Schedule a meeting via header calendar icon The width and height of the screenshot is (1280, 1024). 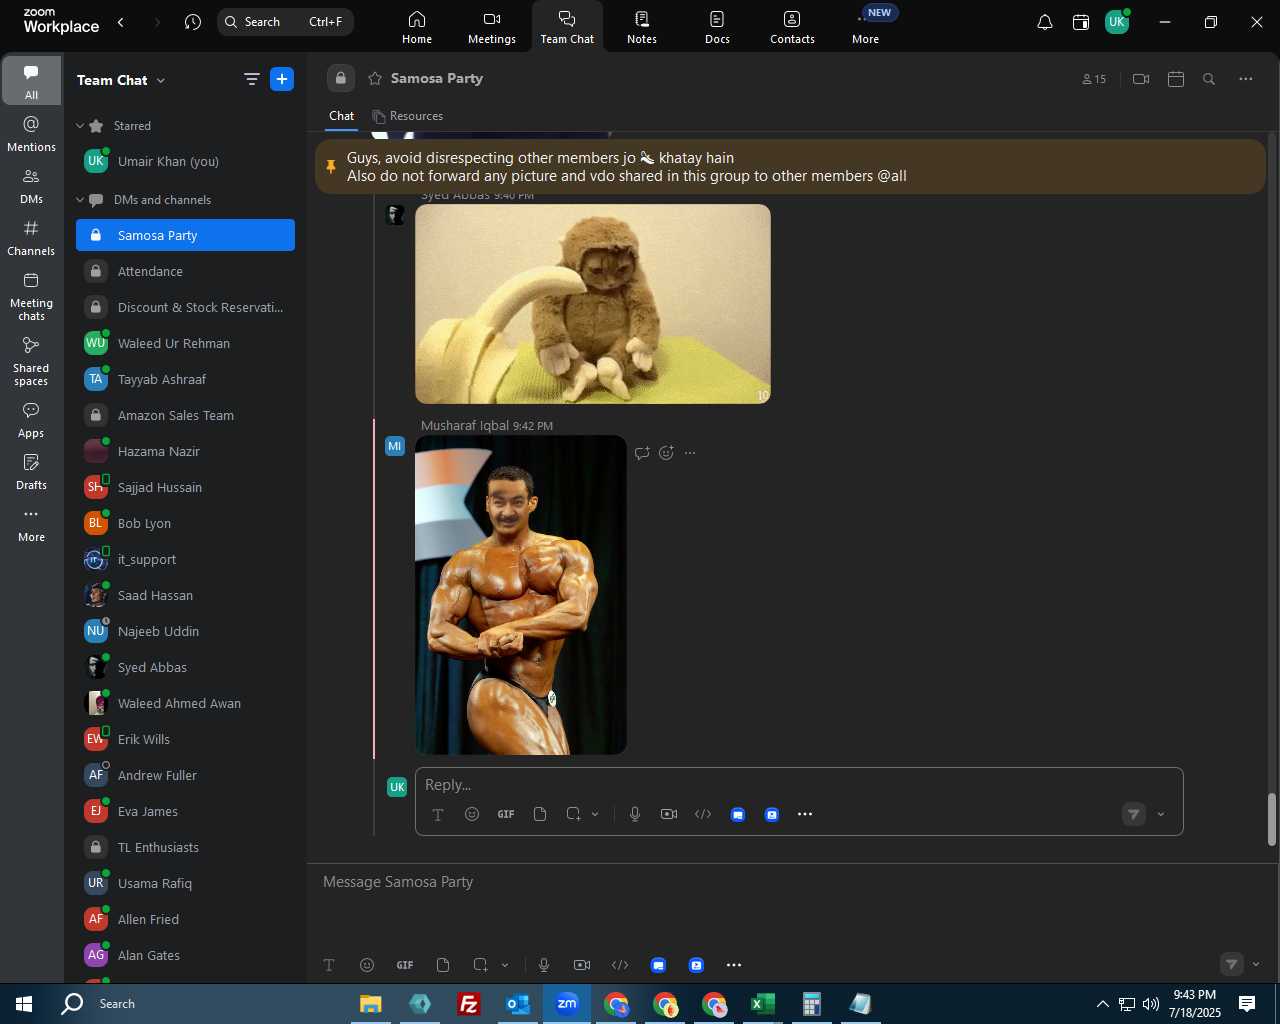[1176, 79]
